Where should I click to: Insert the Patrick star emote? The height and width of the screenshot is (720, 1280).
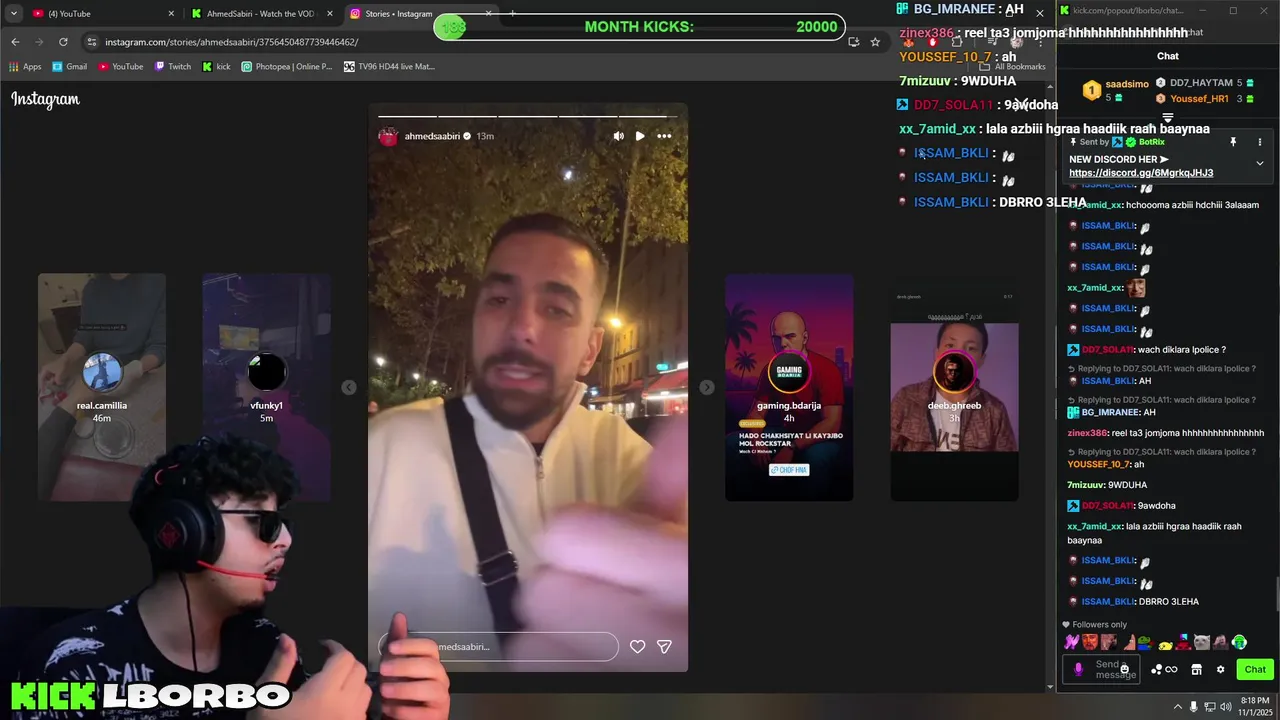point(1128,642)
